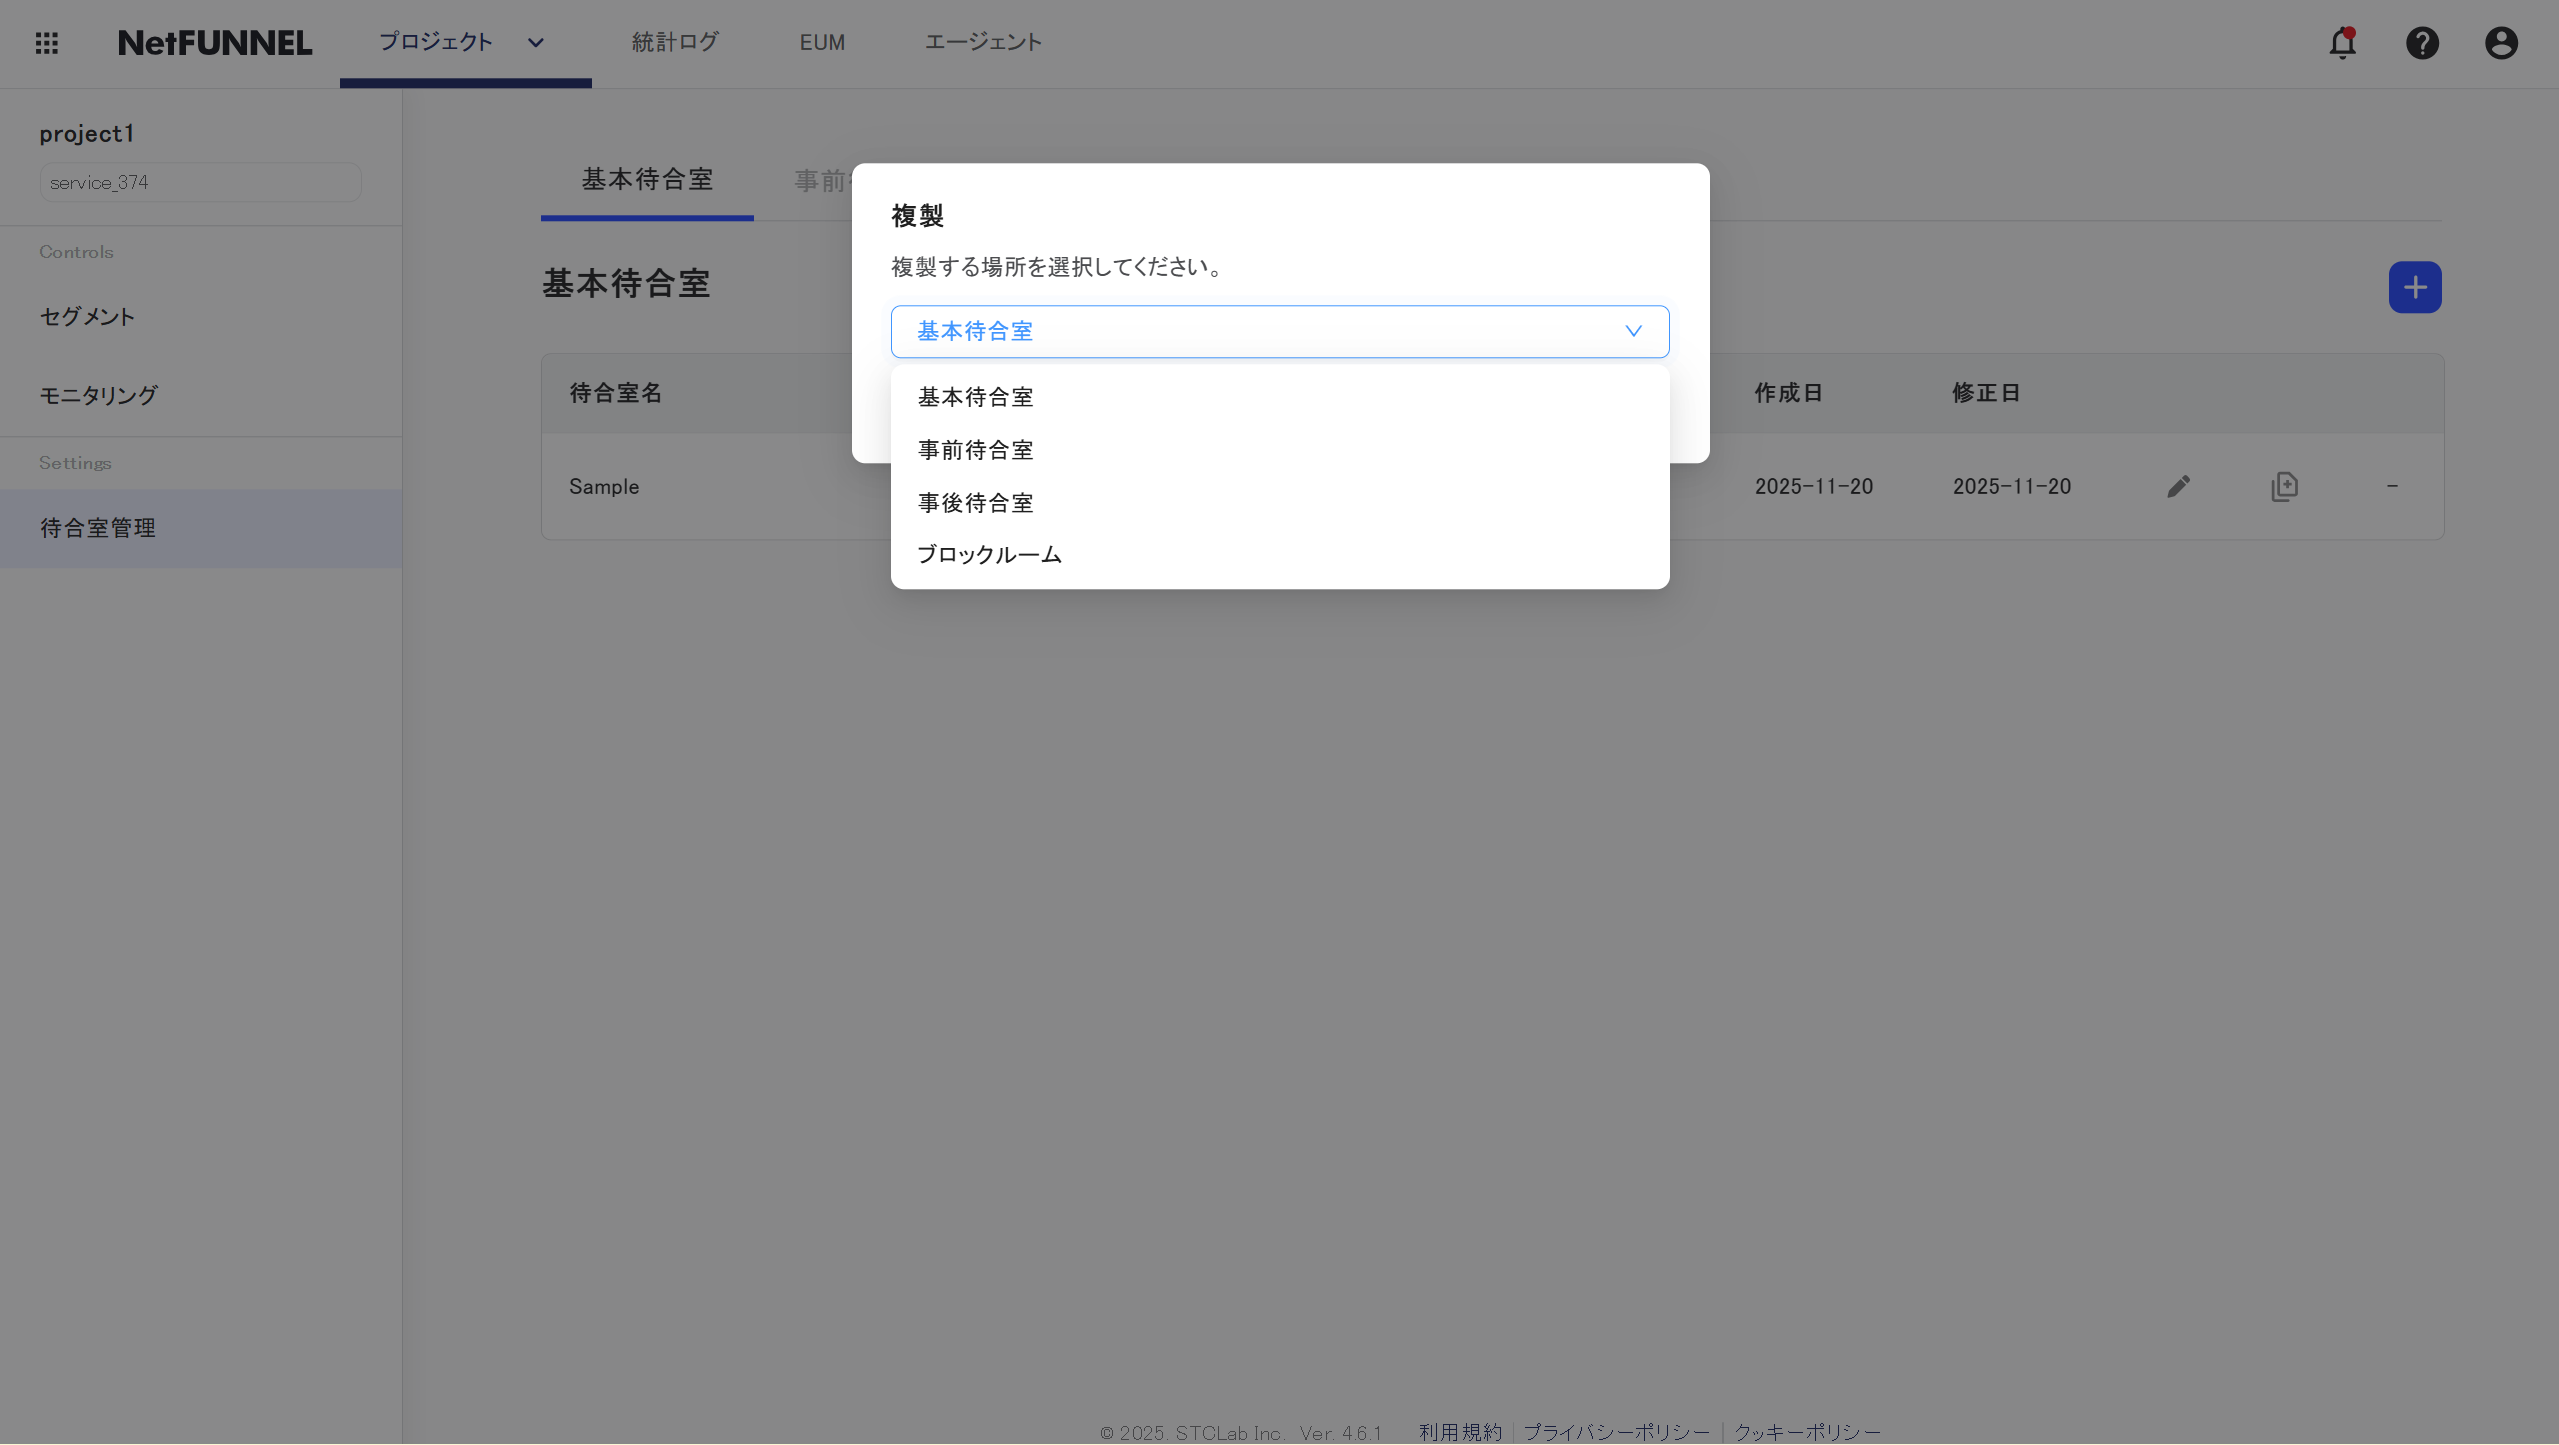Image resolution: width=2559 pixels, height=1445 pixels.
Task: Open the destination dropdown in 複製 dialog
Action: 1278,331
